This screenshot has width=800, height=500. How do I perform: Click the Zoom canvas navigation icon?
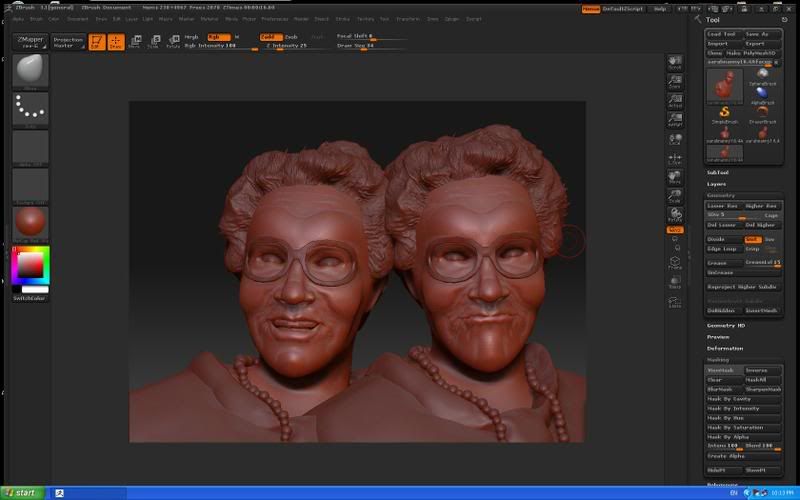coord(675,82)
